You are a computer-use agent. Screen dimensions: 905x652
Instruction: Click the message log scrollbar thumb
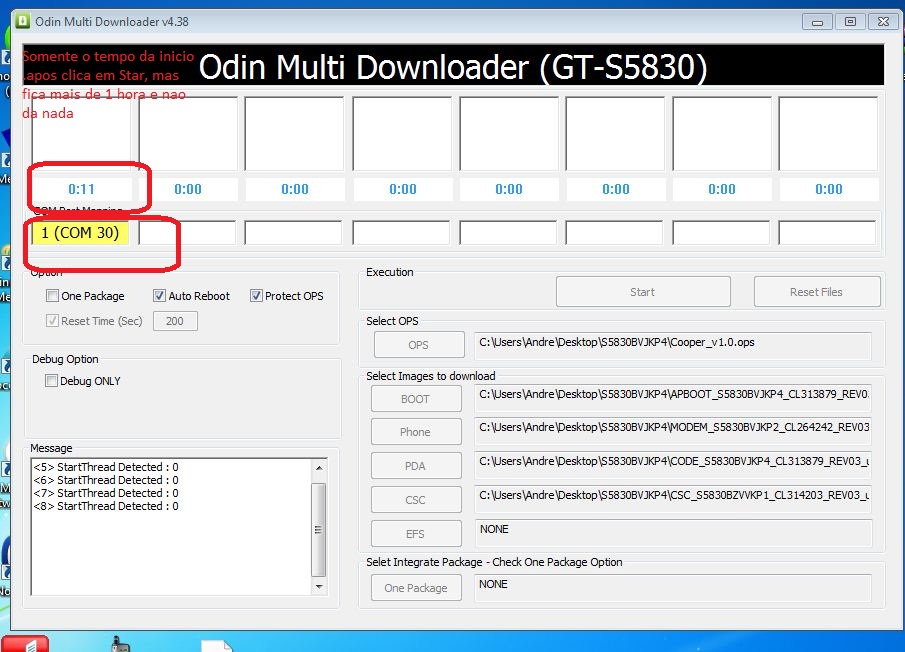pos(319,529)
